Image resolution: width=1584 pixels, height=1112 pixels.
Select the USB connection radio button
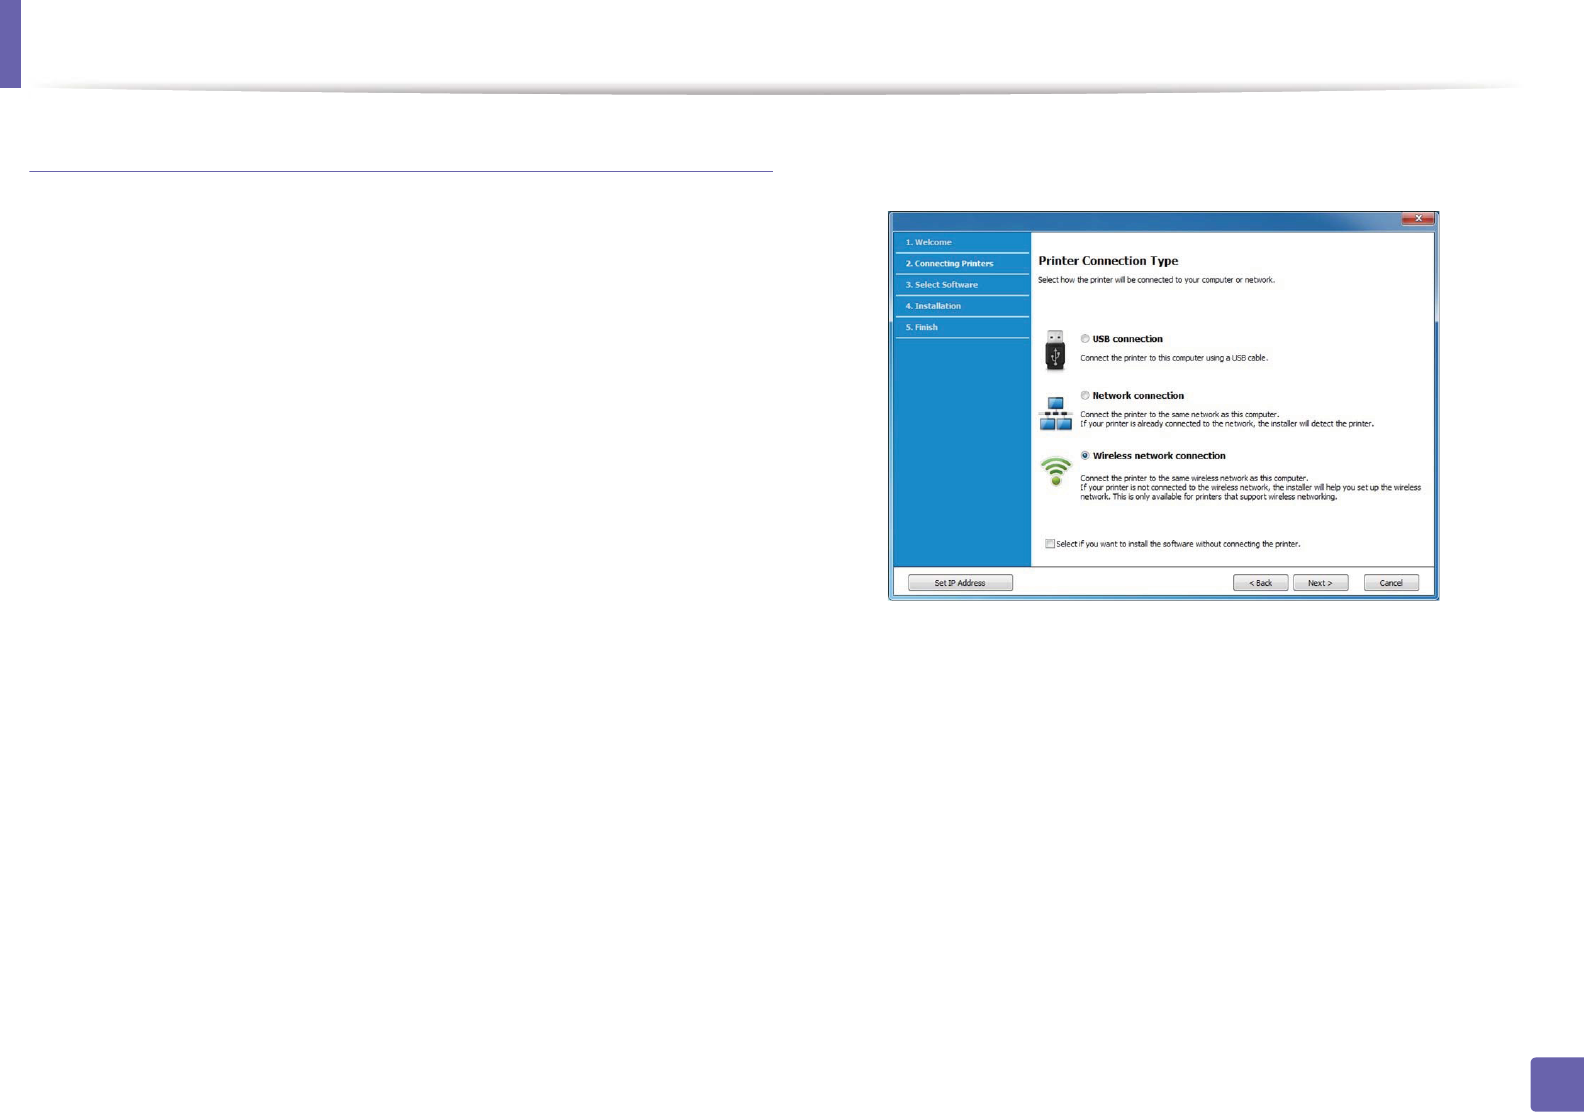tap(1085, 339)
